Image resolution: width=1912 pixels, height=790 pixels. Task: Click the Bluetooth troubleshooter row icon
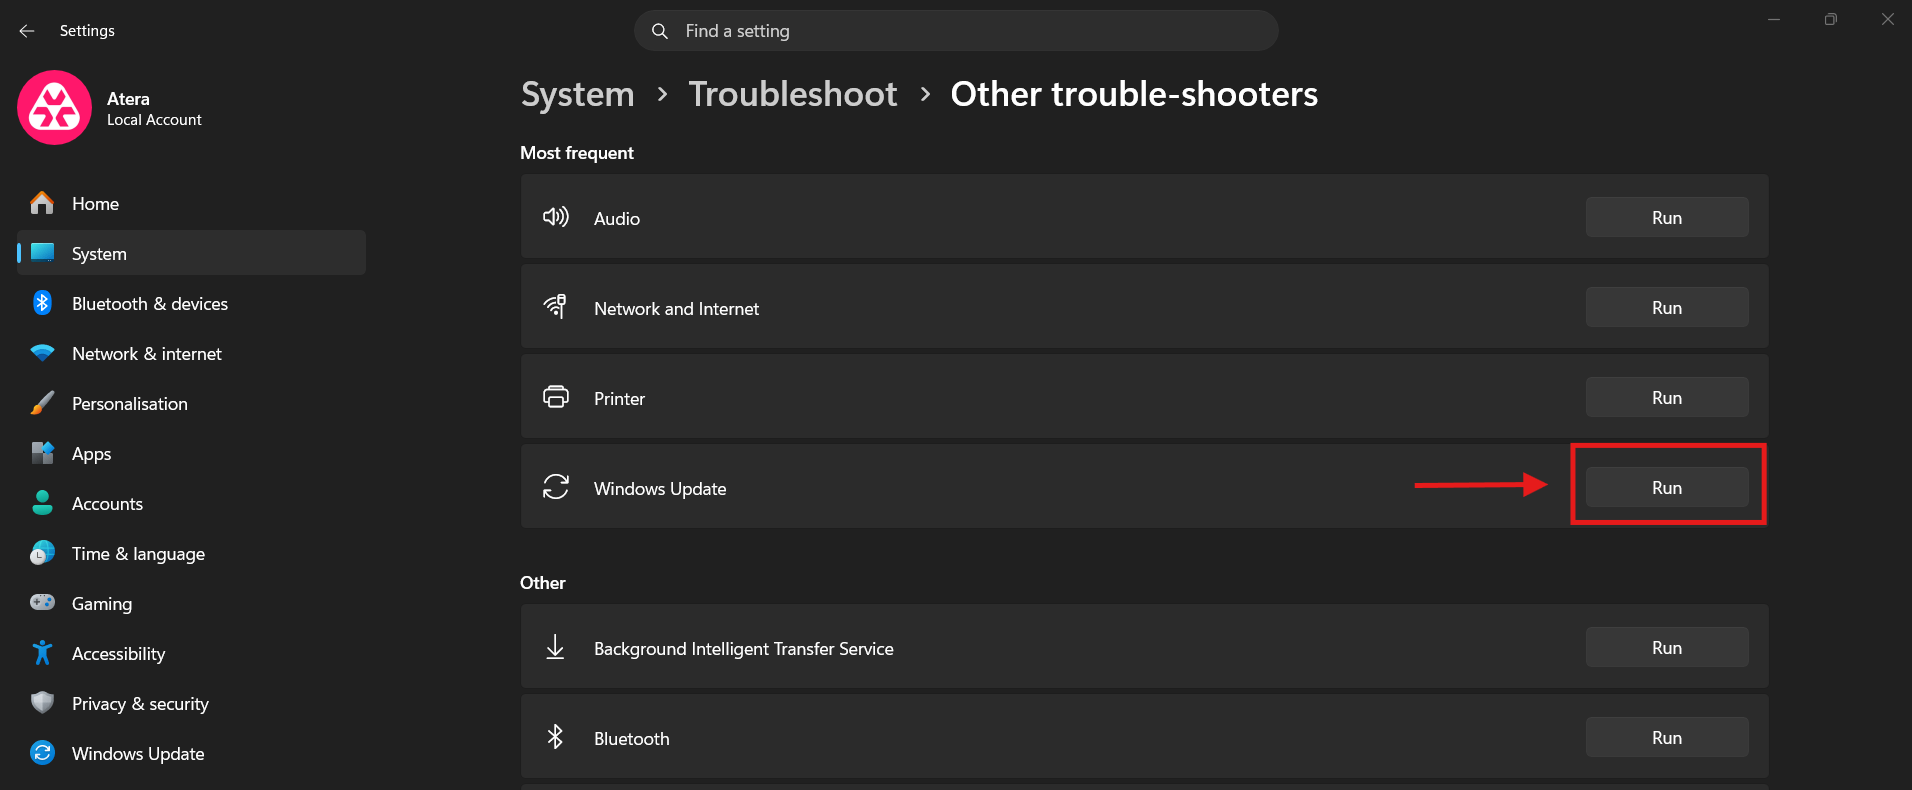(555, 737)
